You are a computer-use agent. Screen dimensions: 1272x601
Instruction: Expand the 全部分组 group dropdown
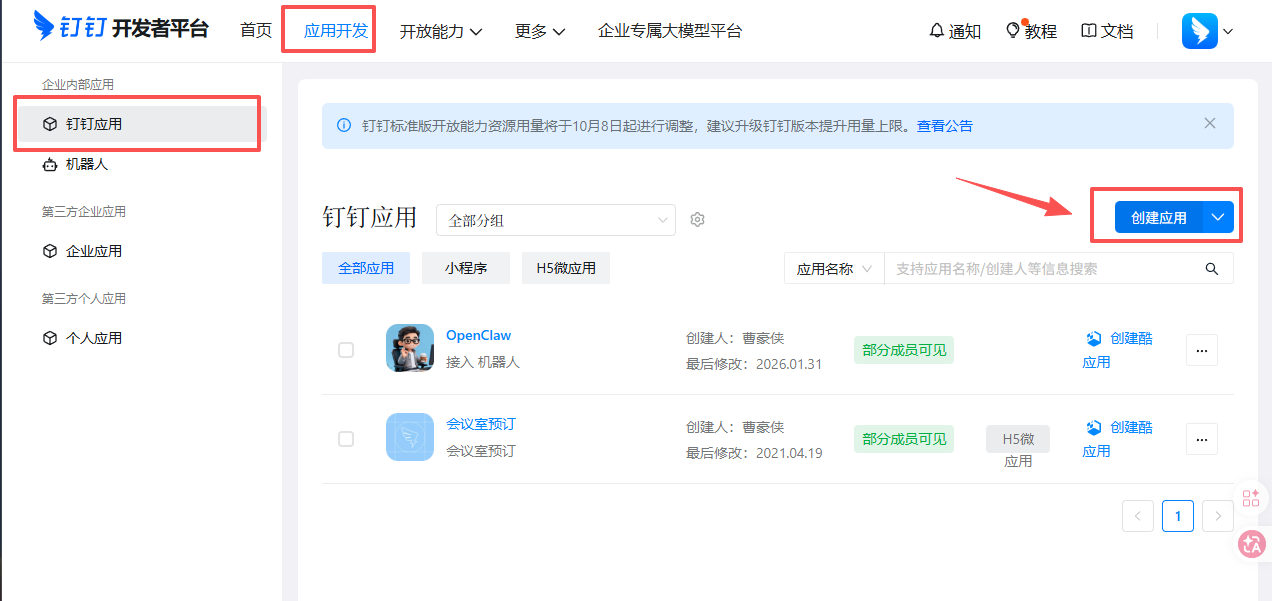(555, 220)
